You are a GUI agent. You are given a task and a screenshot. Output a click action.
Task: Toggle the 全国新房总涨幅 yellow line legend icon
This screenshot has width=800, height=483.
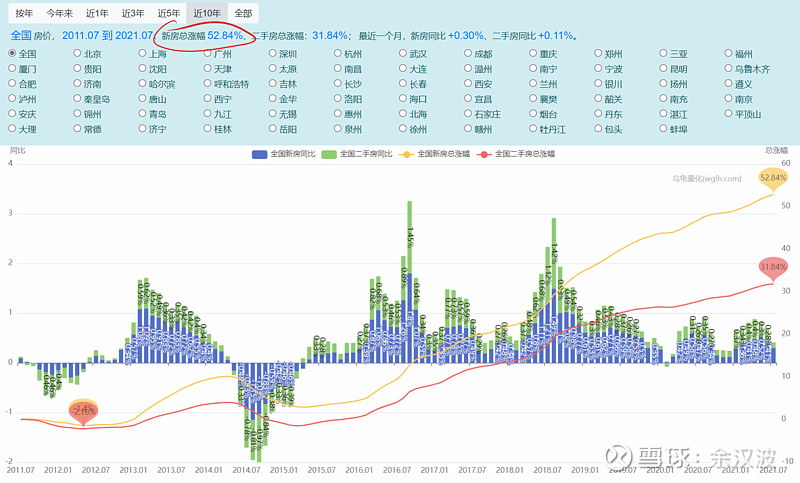point(407,154)
